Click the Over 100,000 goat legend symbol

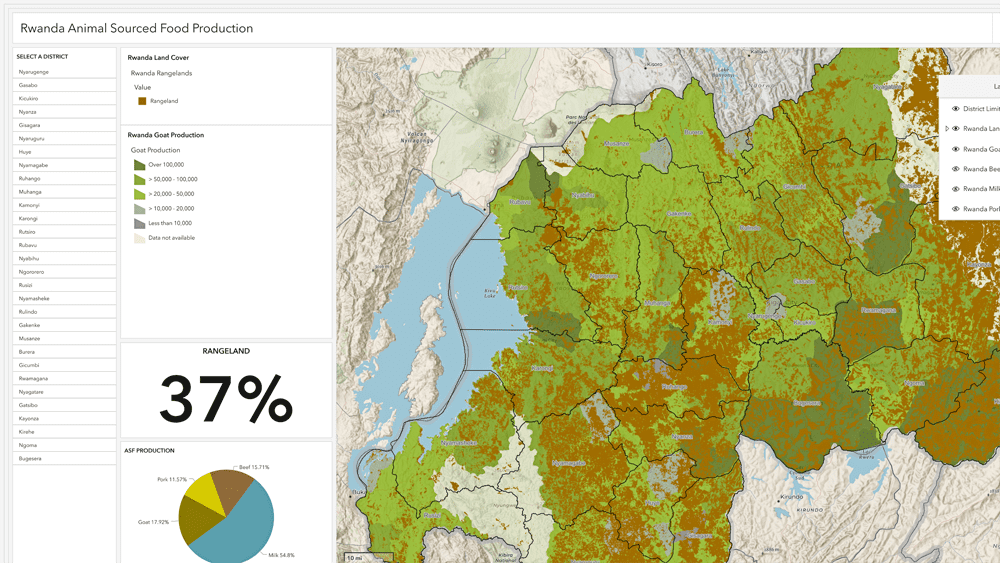tap(140, 164)
